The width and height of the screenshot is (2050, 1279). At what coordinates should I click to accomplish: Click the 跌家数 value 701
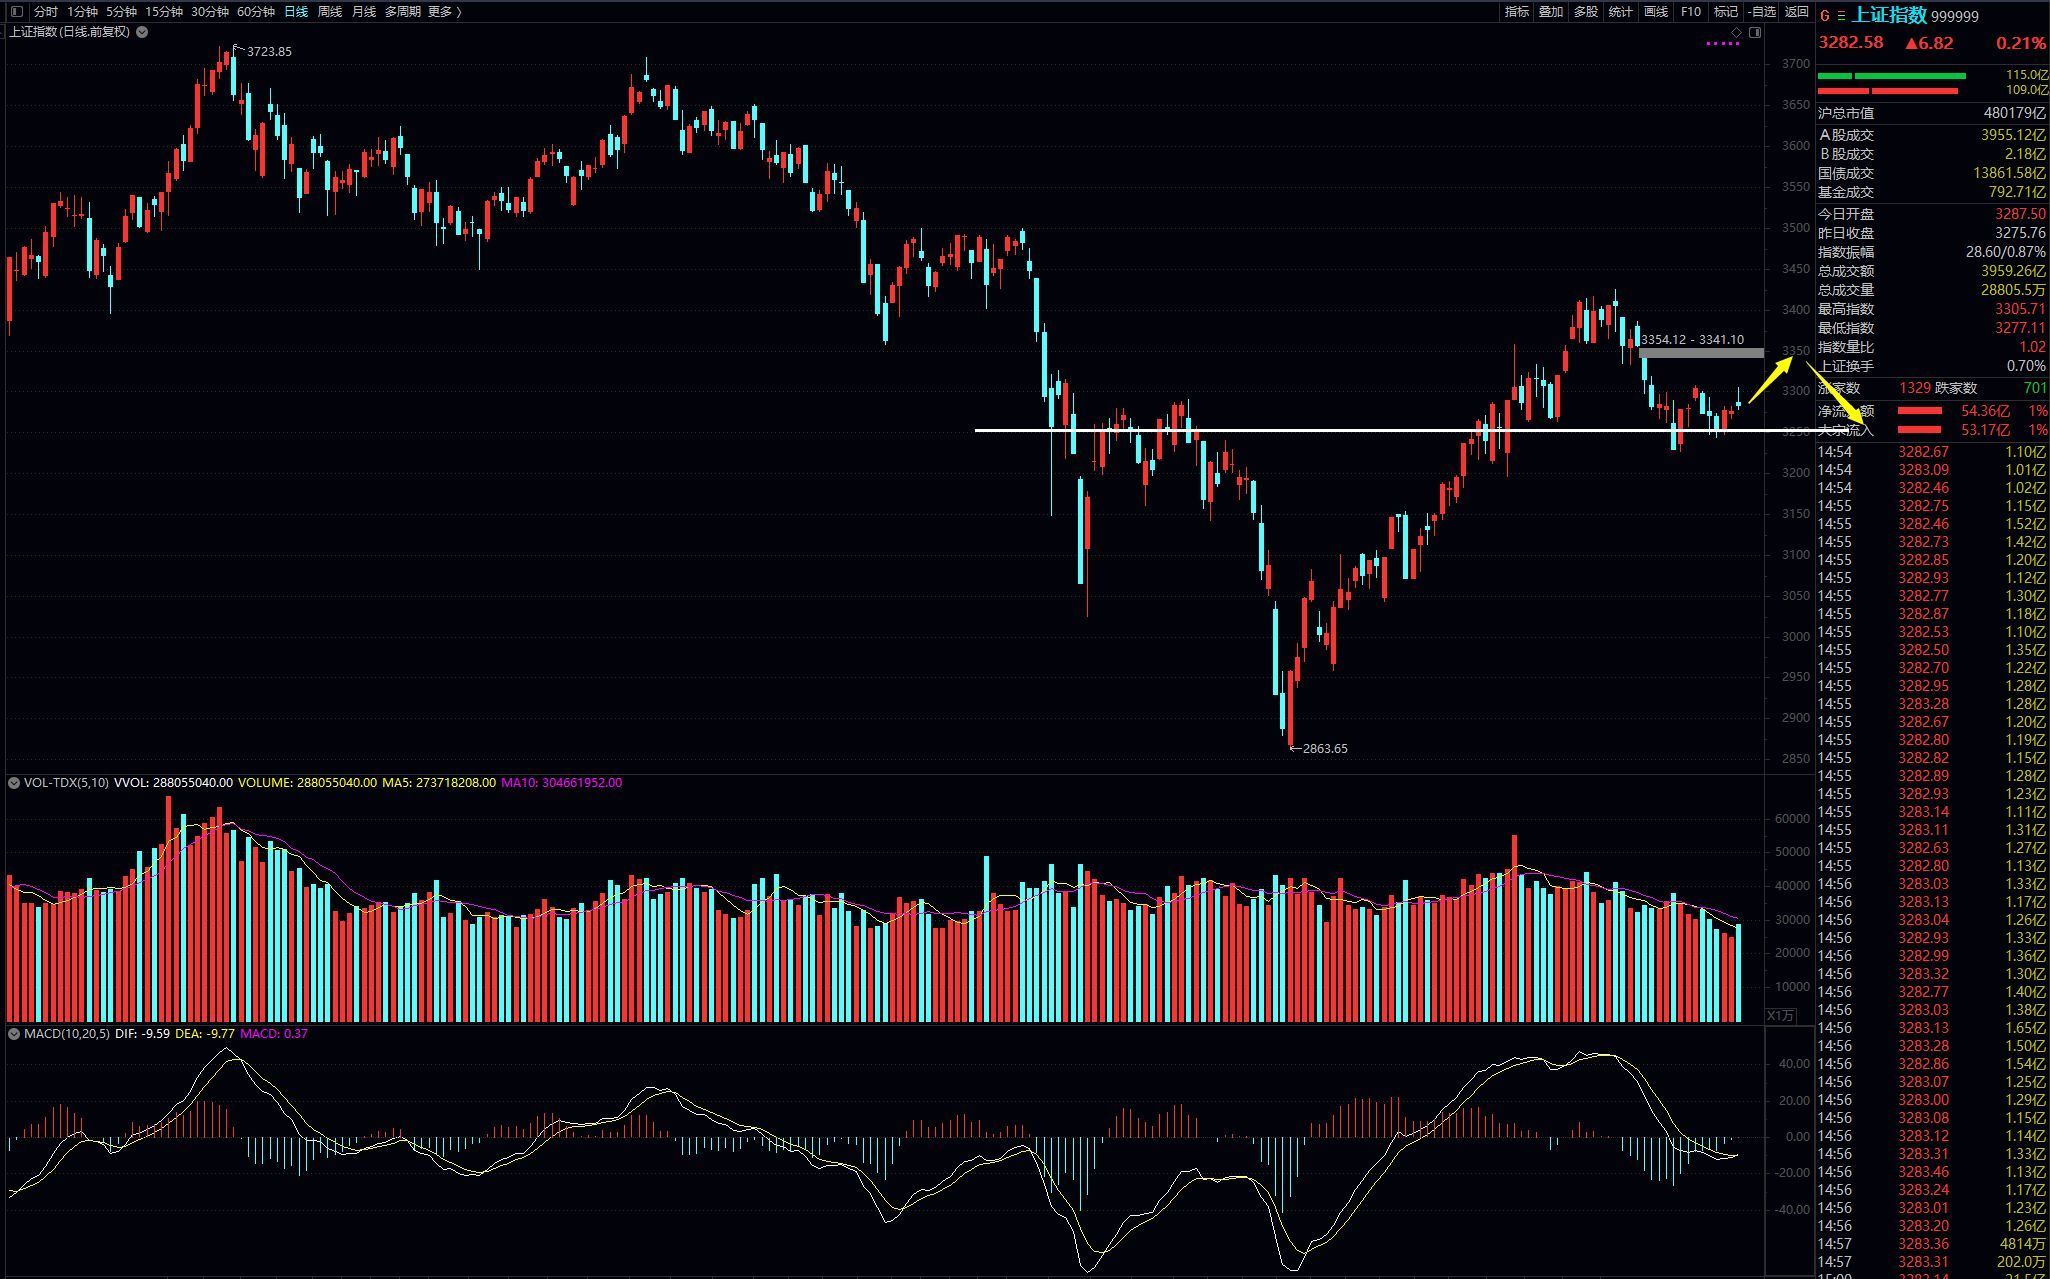[x=2035, y=388]
